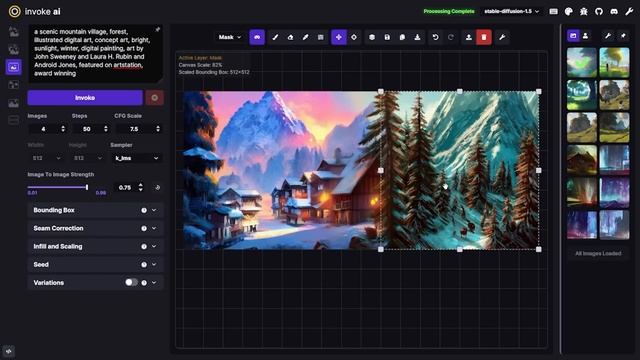
Task: Open the GitHub link icon
Action: pos(599,11)
